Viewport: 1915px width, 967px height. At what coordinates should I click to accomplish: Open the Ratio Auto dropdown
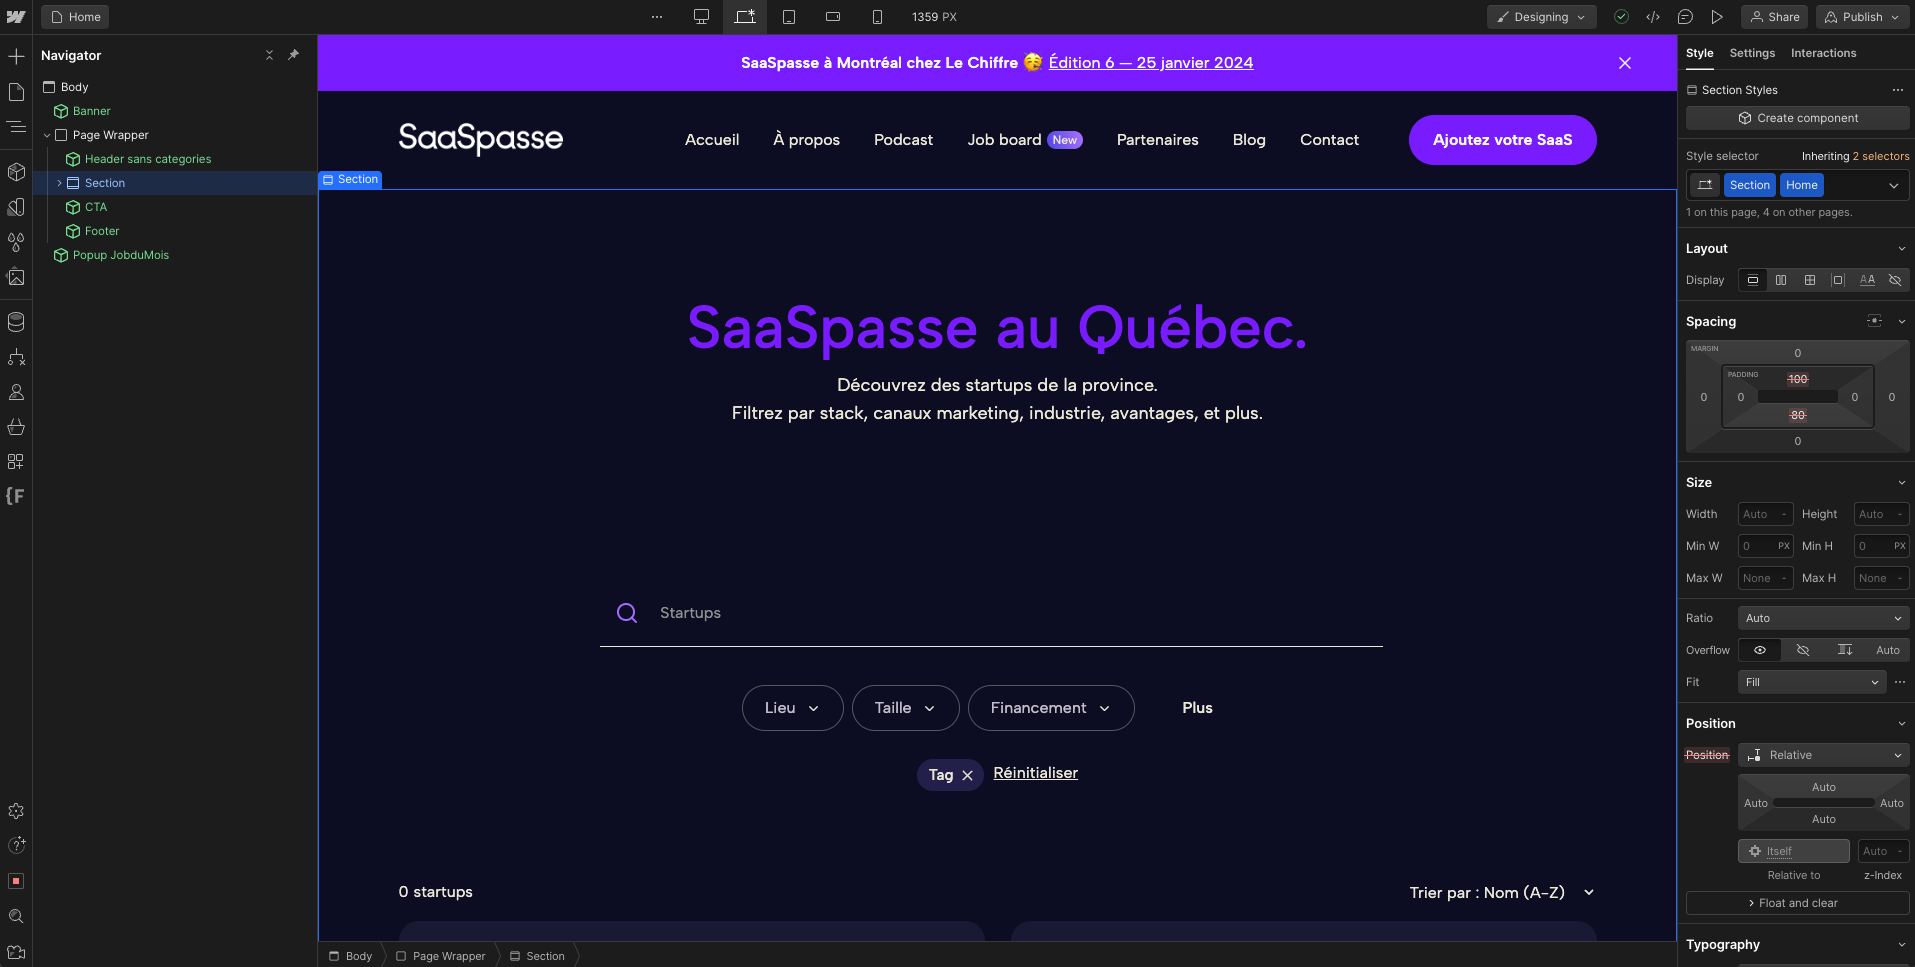(1823, 618)
